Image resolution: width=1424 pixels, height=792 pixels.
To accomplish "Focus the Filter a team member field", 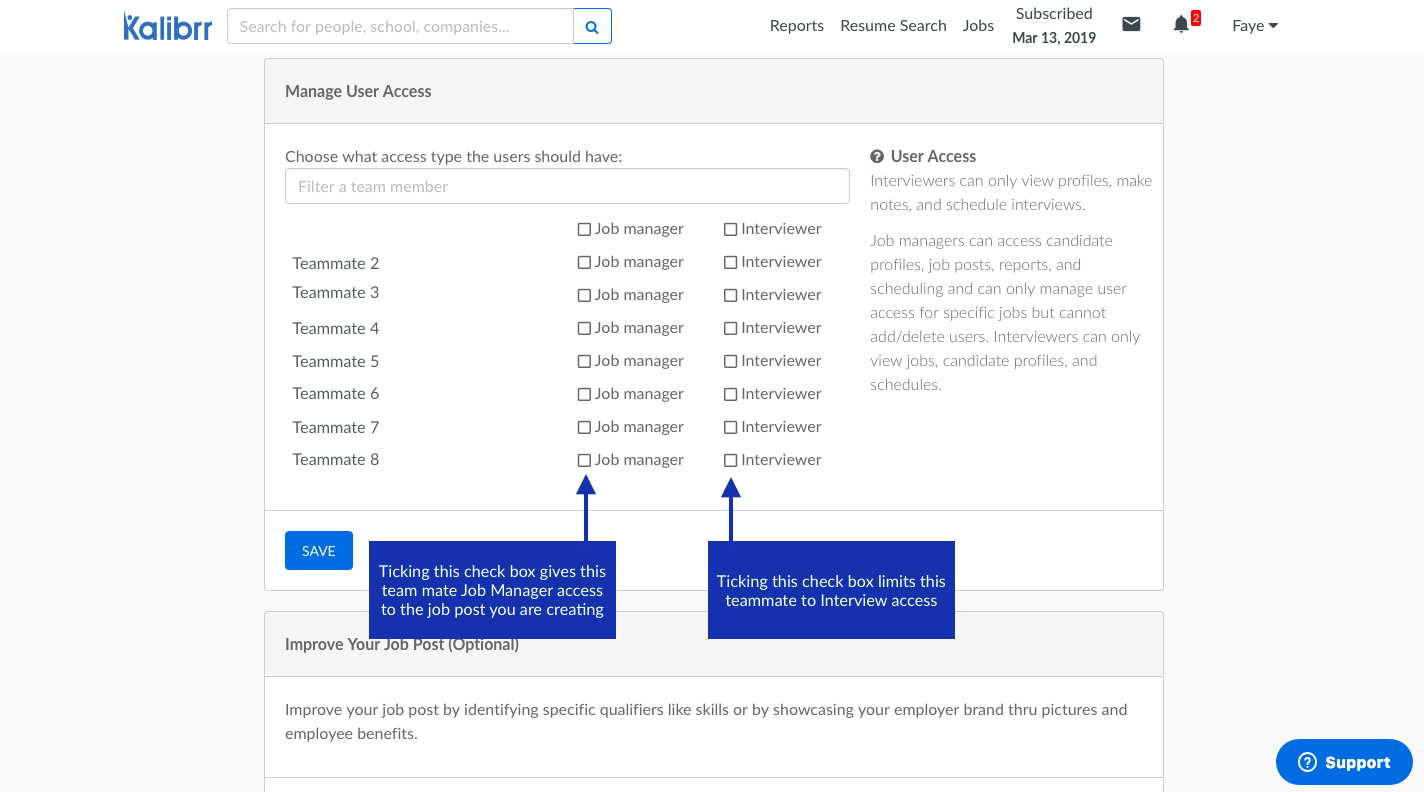I will tap(567, 187).
